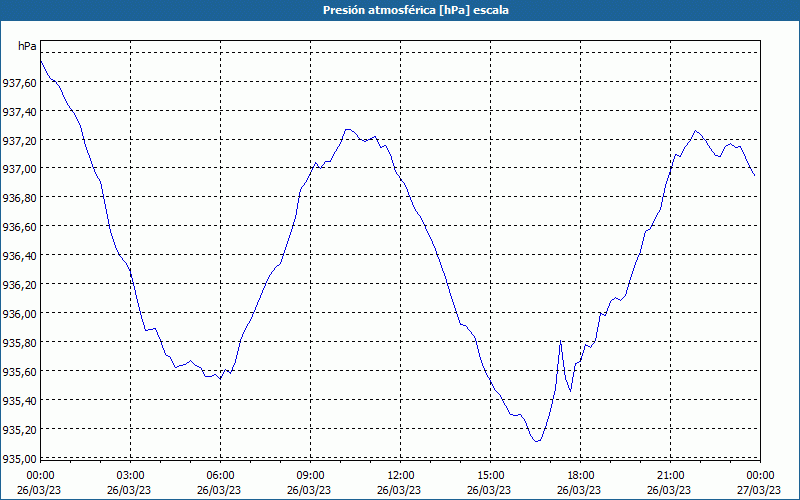Click the 937,20 y-axis label
Screen dimensions: 800x500
(19, 141)
